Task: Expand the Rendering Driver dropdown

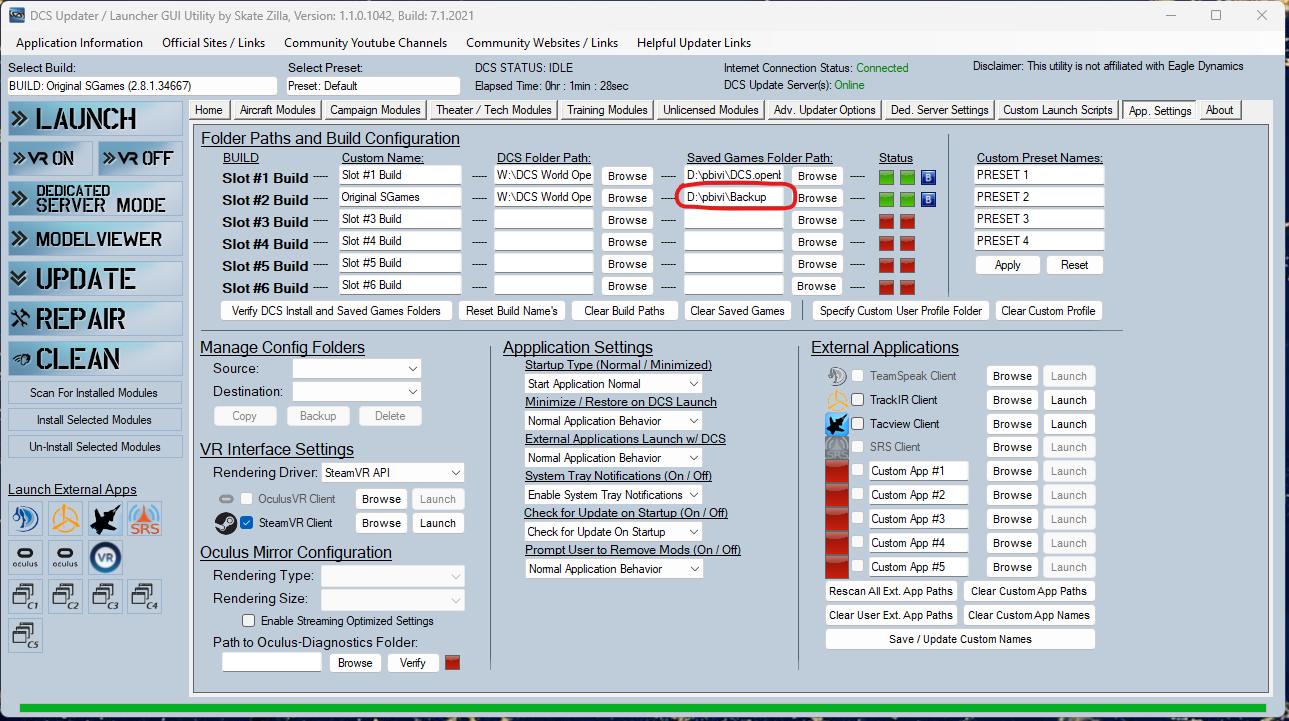Action: pos(393,472)
